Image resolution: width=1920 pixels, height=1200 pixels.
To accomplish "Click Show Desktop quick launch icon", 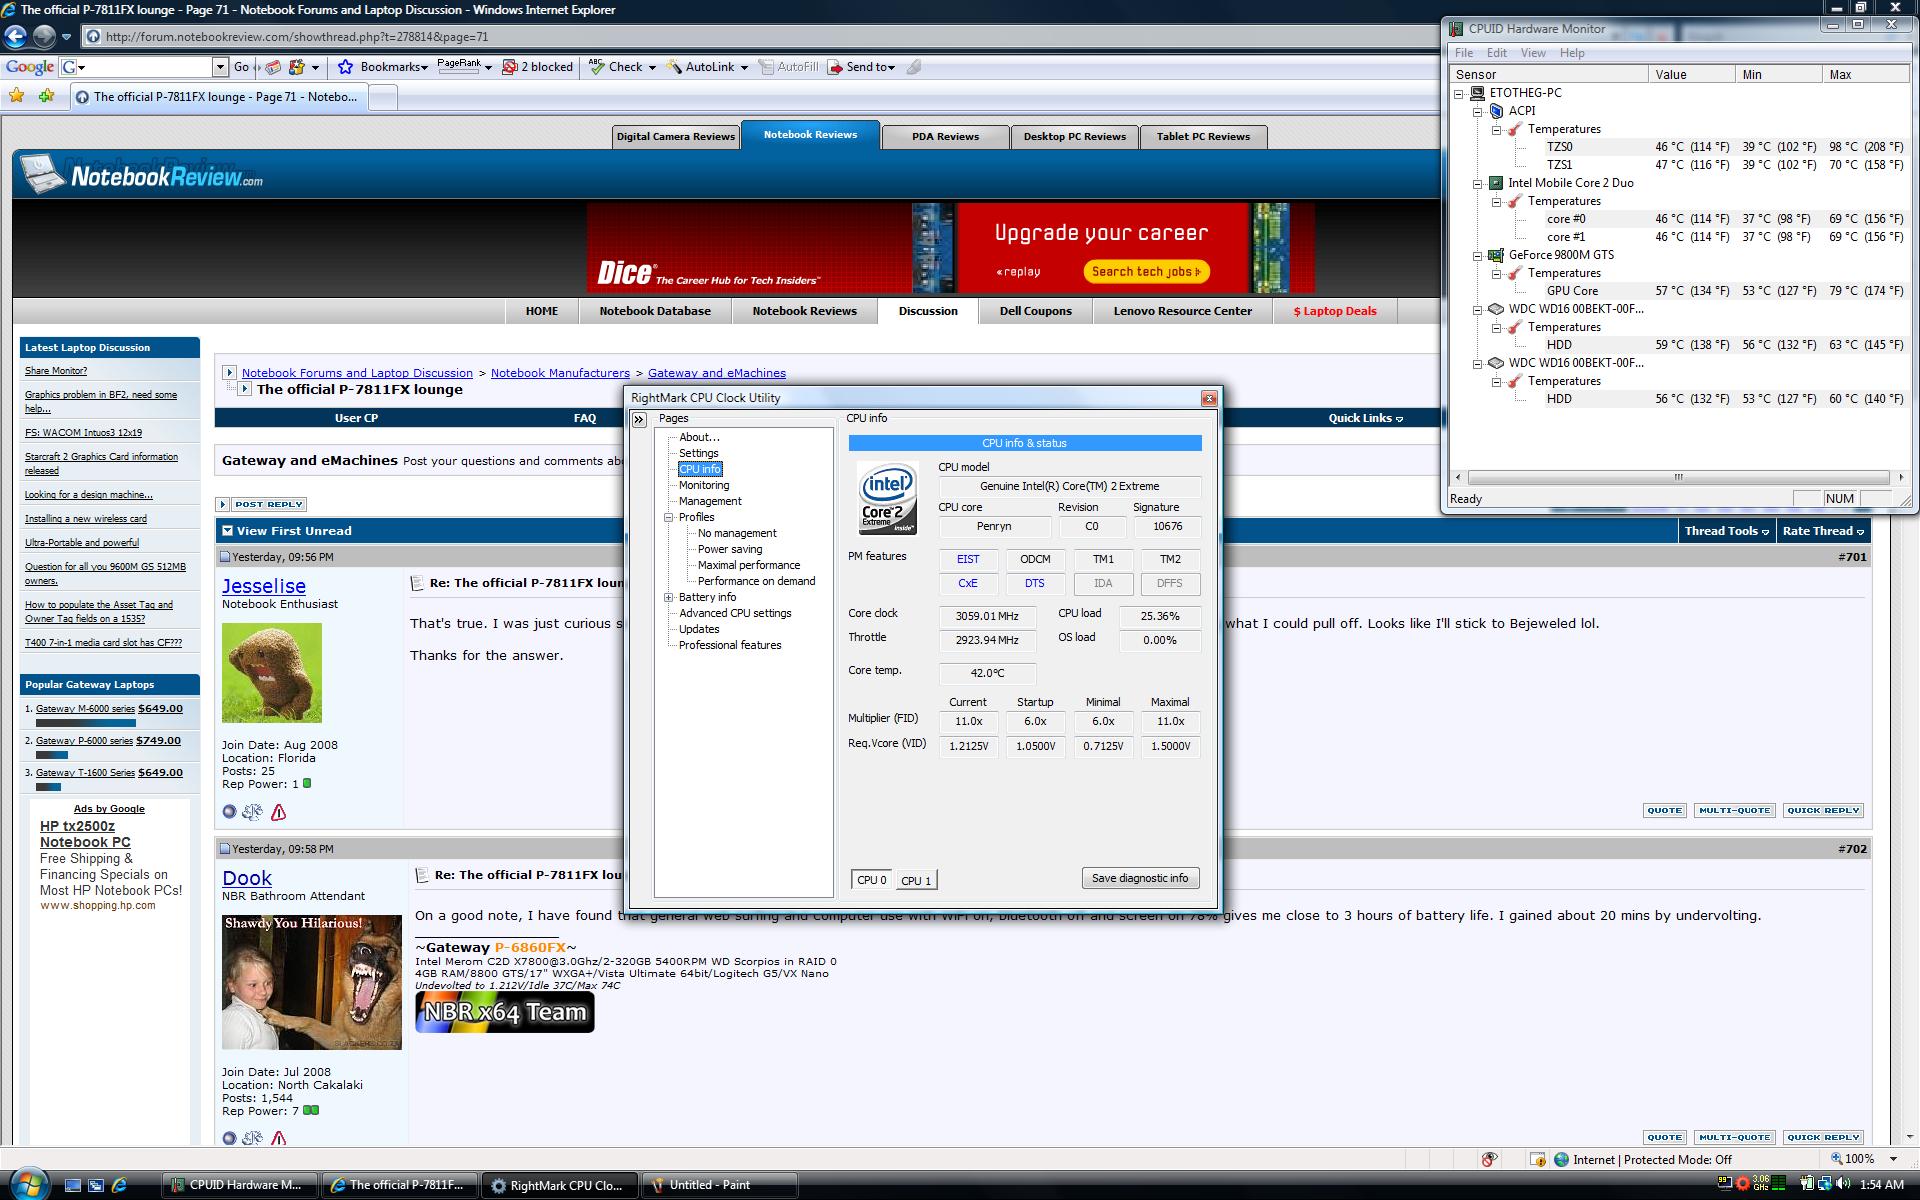I will point(72,1185).
